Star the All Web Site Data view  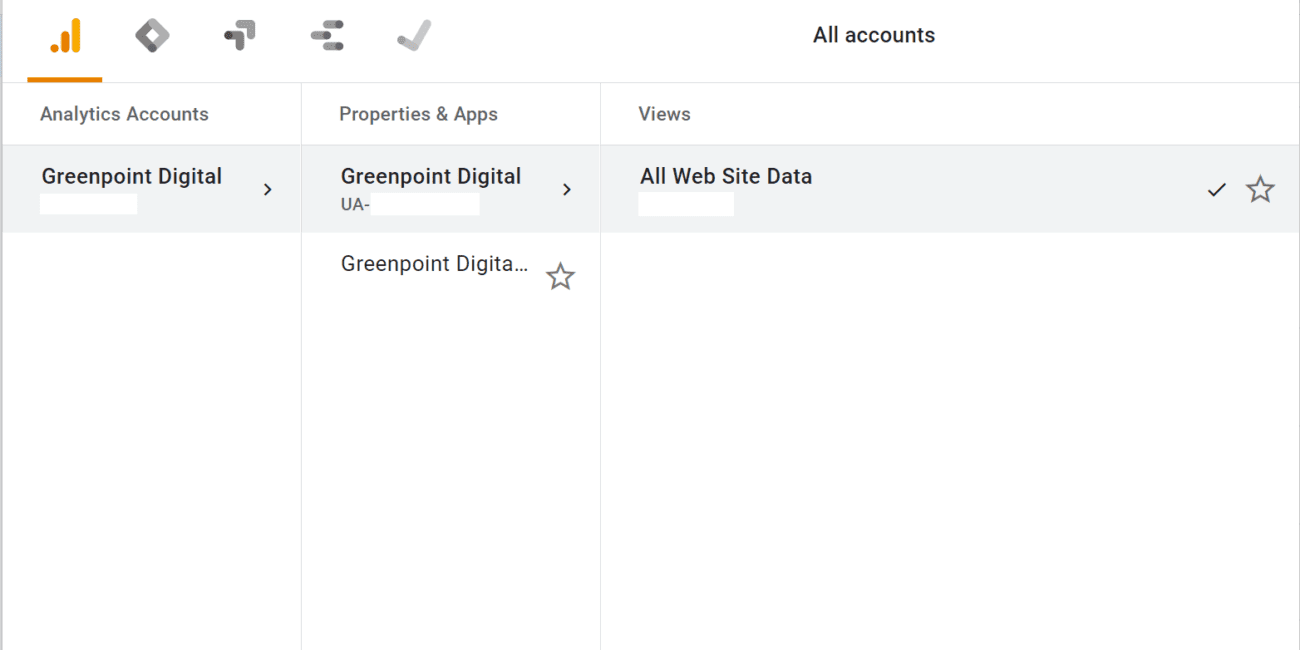pos(1261,189)
